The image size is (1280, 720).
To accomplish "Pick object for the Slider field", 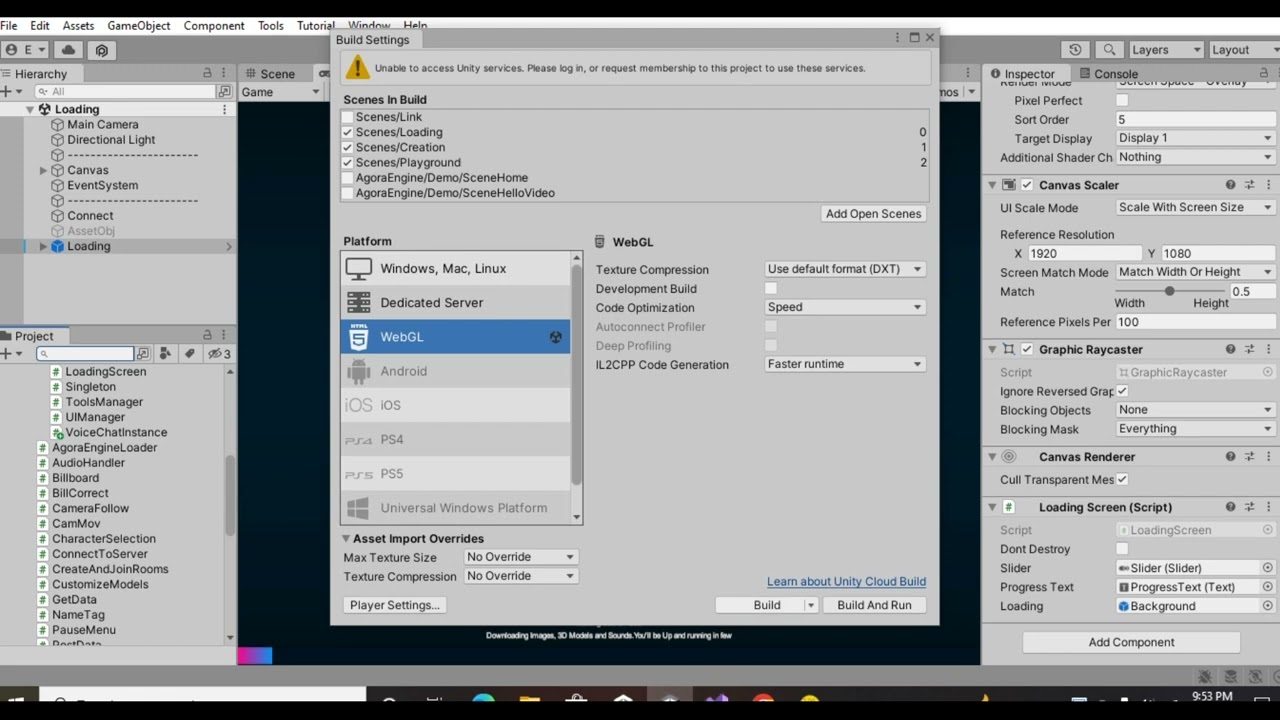I will coord(1268,568).
